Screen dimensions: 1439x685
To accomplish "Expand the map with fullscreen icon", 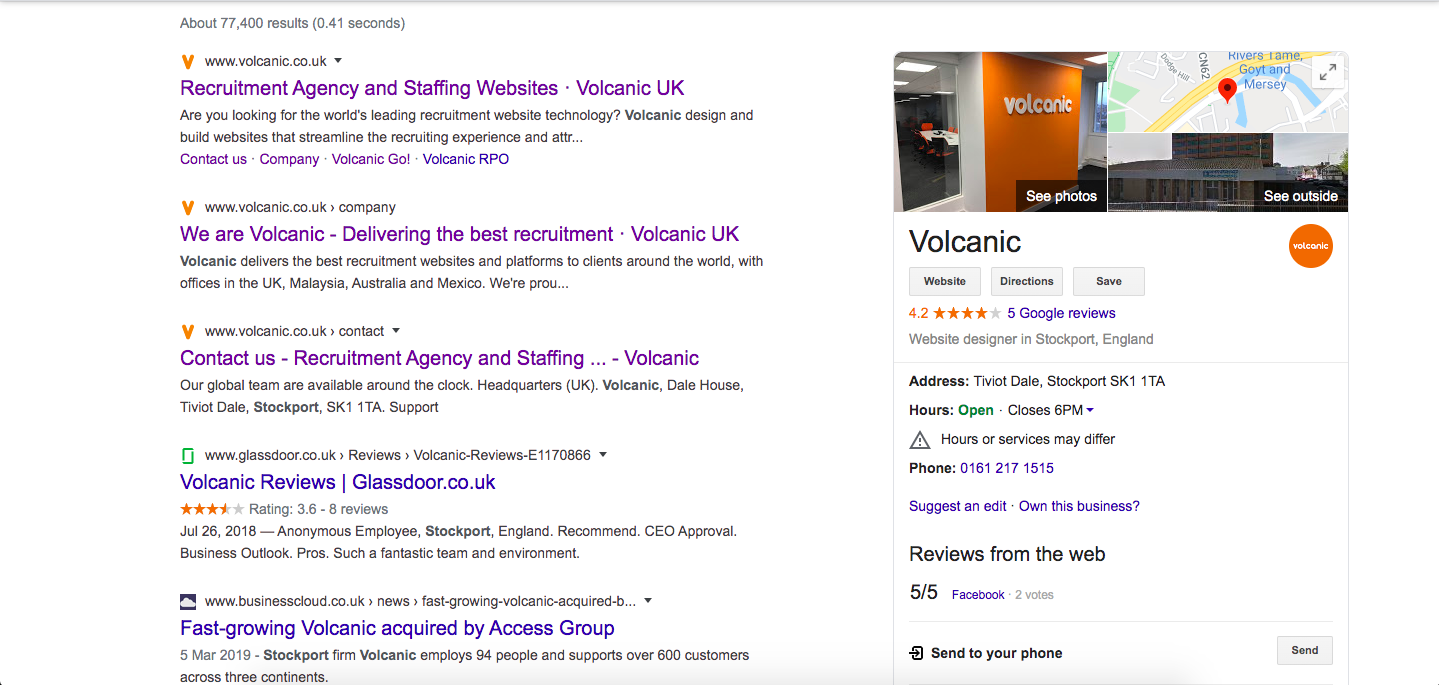I will tap(1327, 72).
